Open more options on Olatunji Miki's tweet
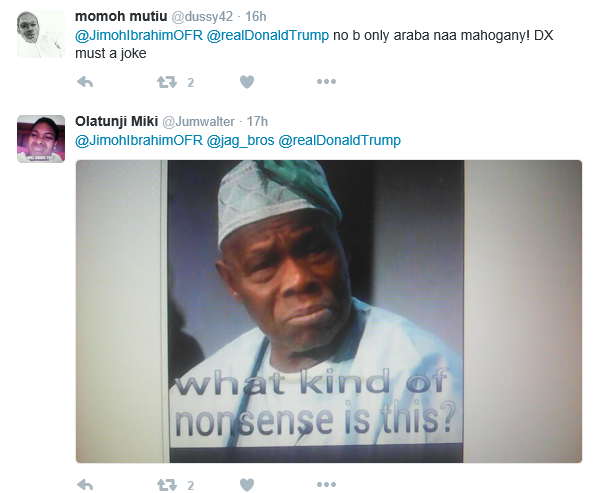Screen dimensions: 612x493 tap(326, 485)
